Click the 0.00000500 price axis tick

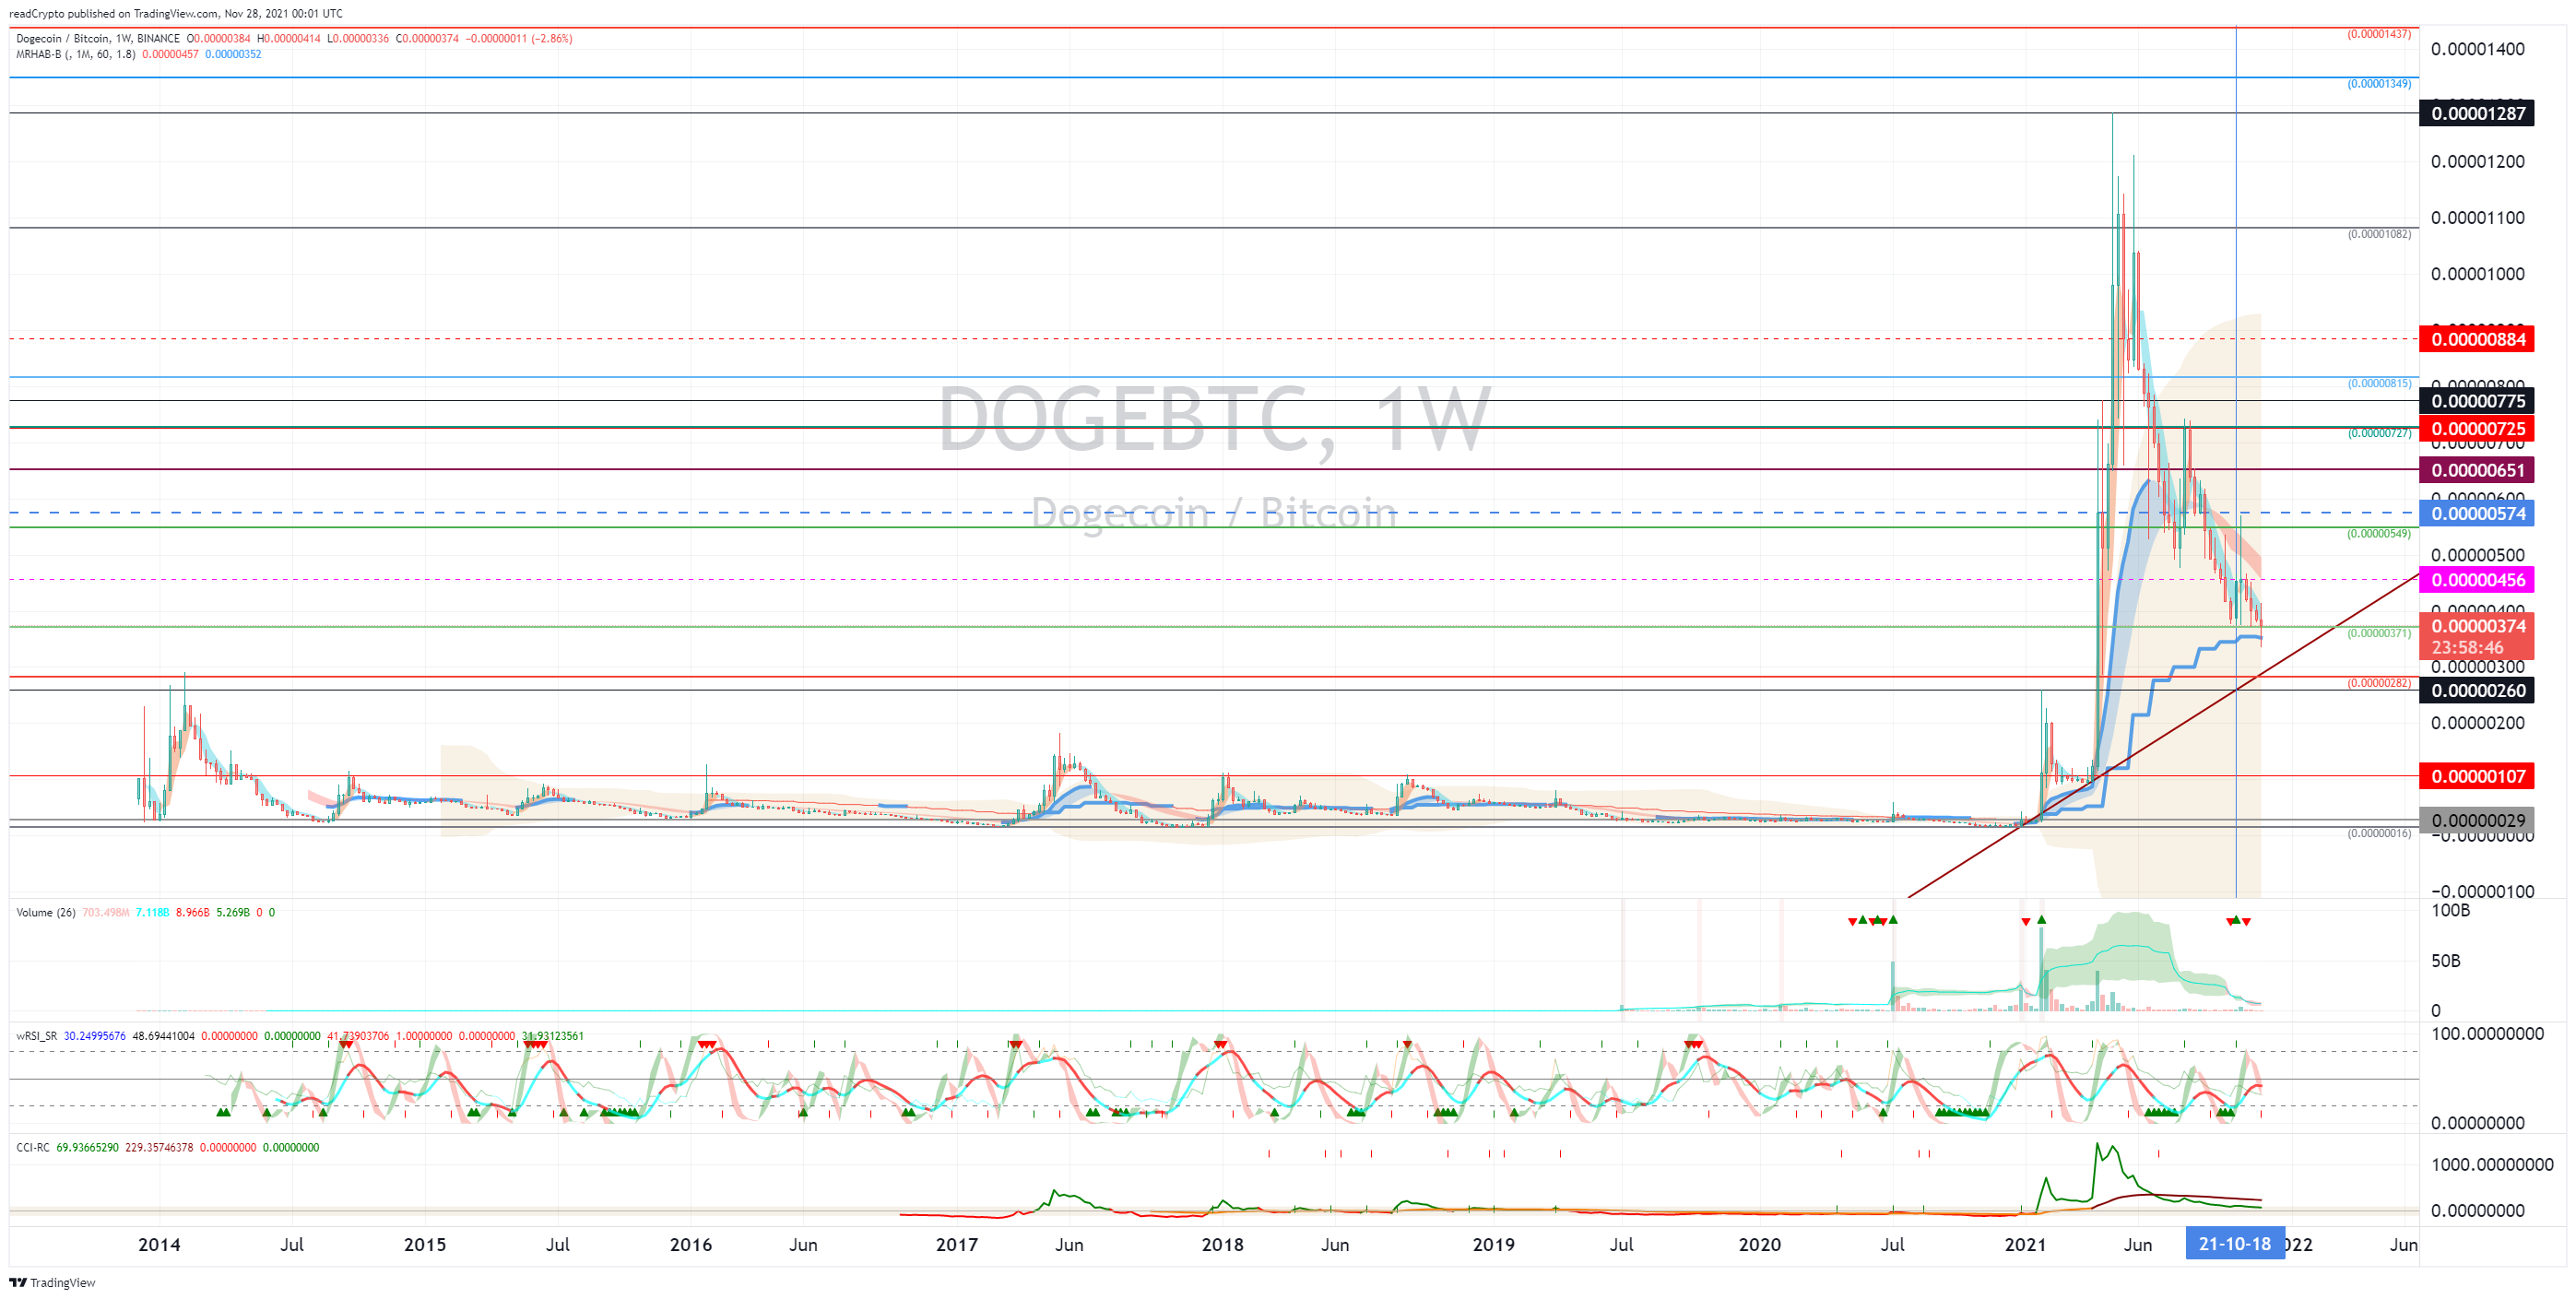2477,555
